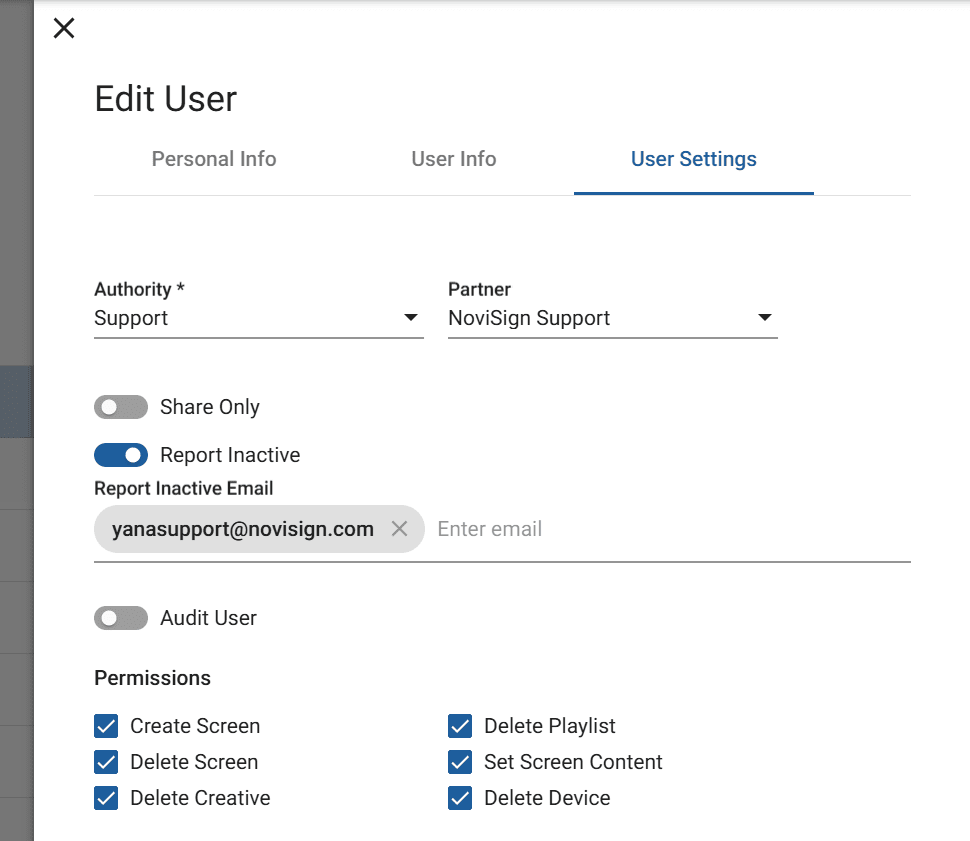Click the yanasupport@novisign.com email chip
The height and width of the screenshot is (841, 970).
tap(243, 529)
